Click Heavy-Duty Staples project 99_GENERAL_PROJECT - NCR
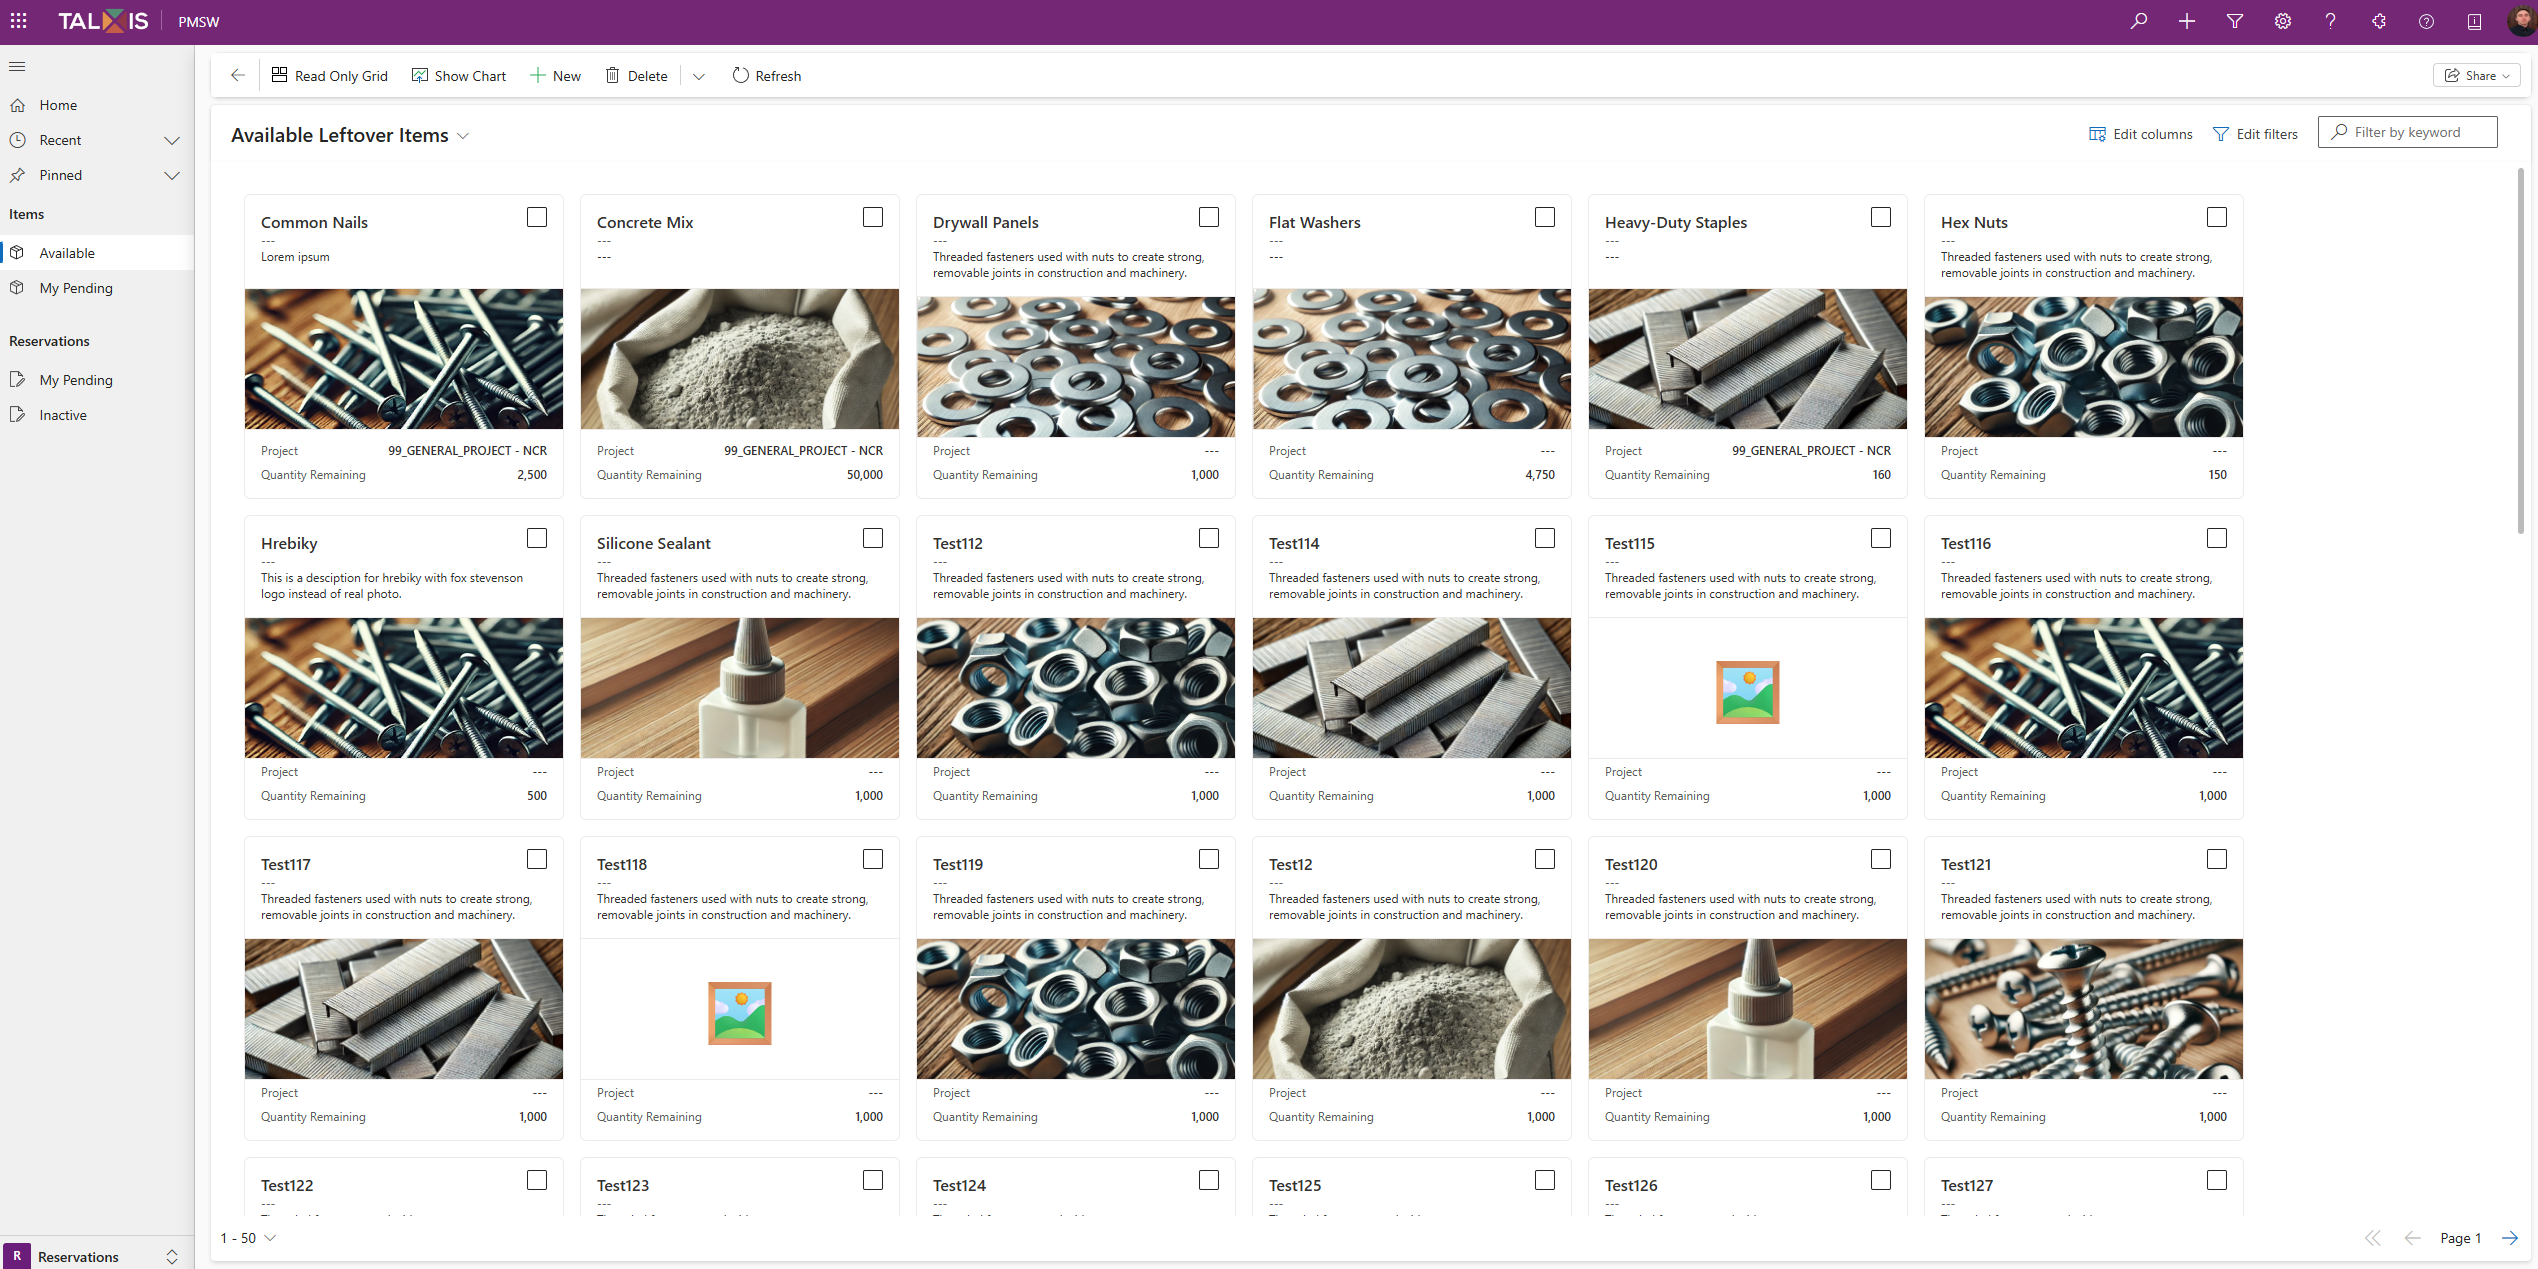 tap(1811, 451)
